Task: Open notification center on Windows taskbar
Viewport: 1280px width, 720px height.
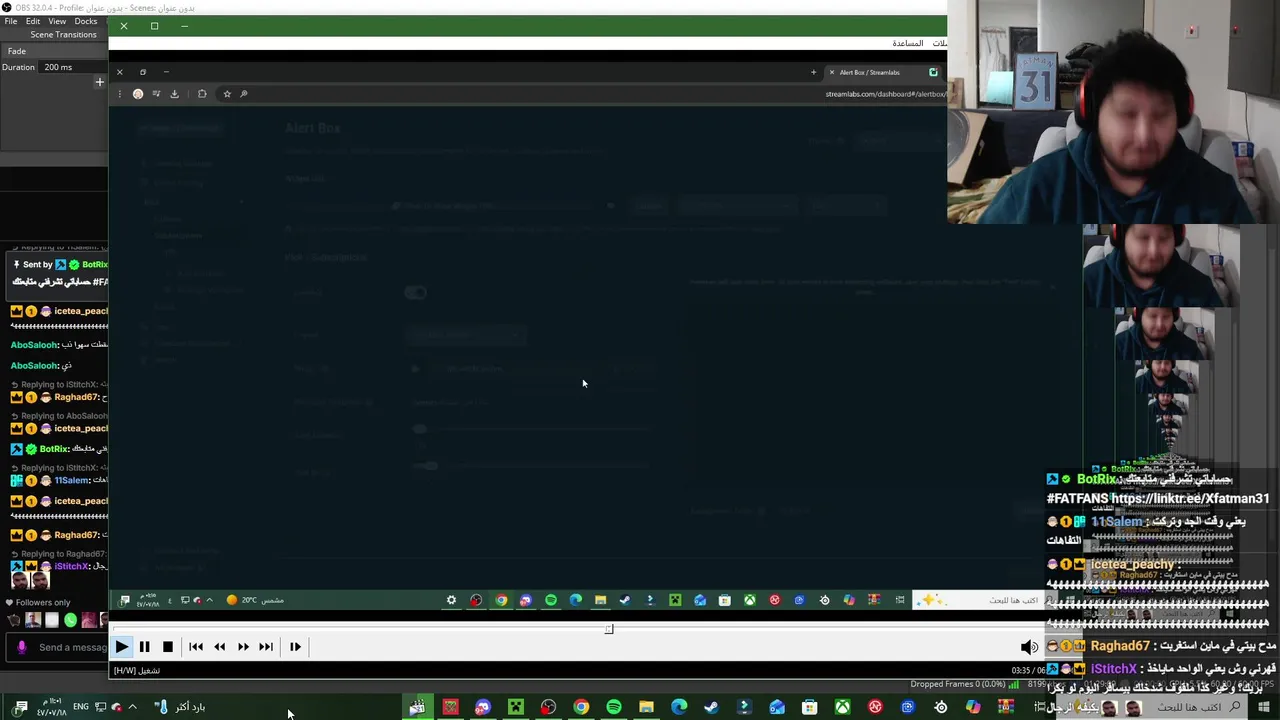Action: [x=21, y=707]
